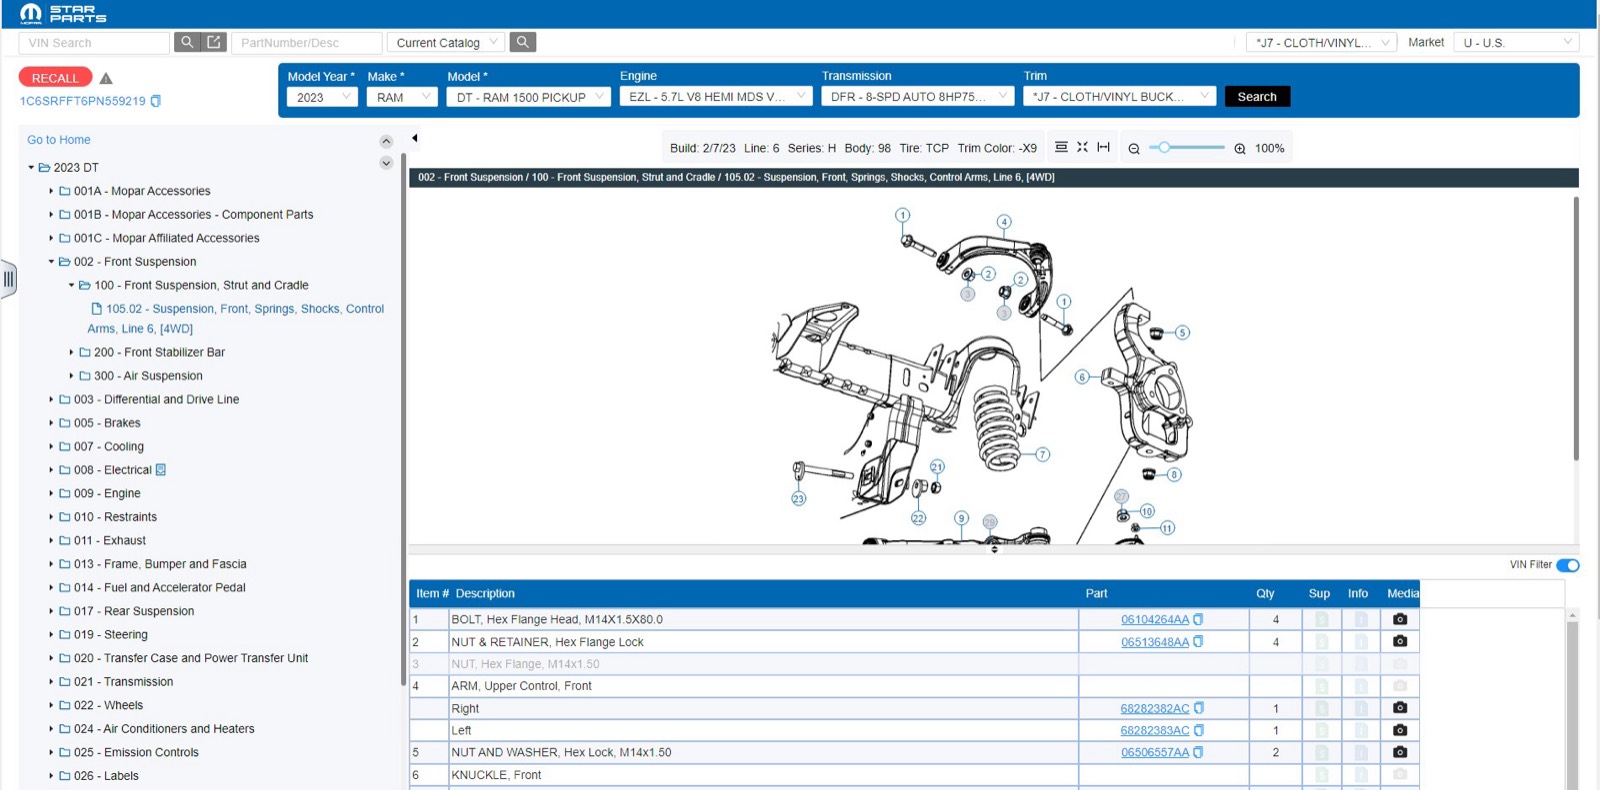This screenshot has width=1600, height=790.
Task: Copy part number 06513648AA
Action: 1198,642
